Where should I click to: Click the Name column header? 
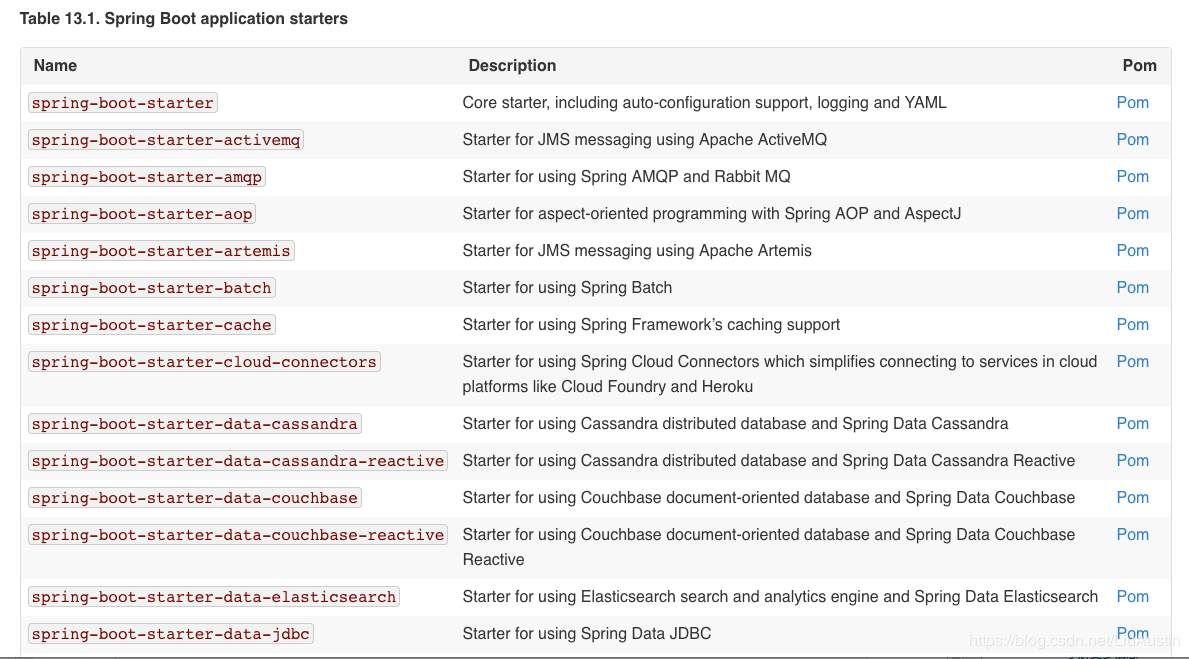click(55, 66)
